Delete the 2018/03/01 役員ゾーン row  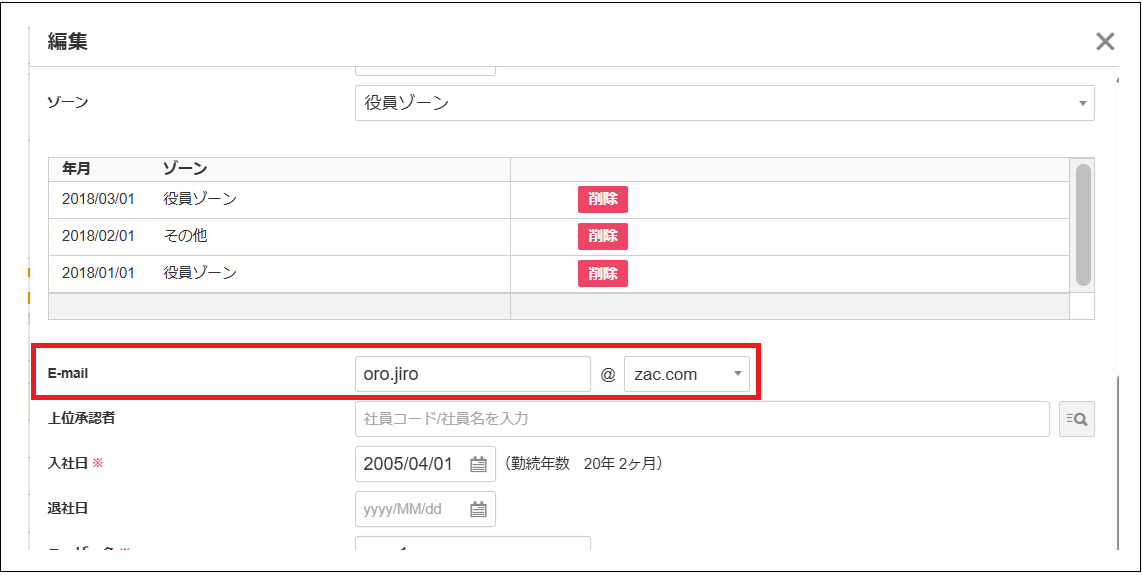click(x=602, y=199)
